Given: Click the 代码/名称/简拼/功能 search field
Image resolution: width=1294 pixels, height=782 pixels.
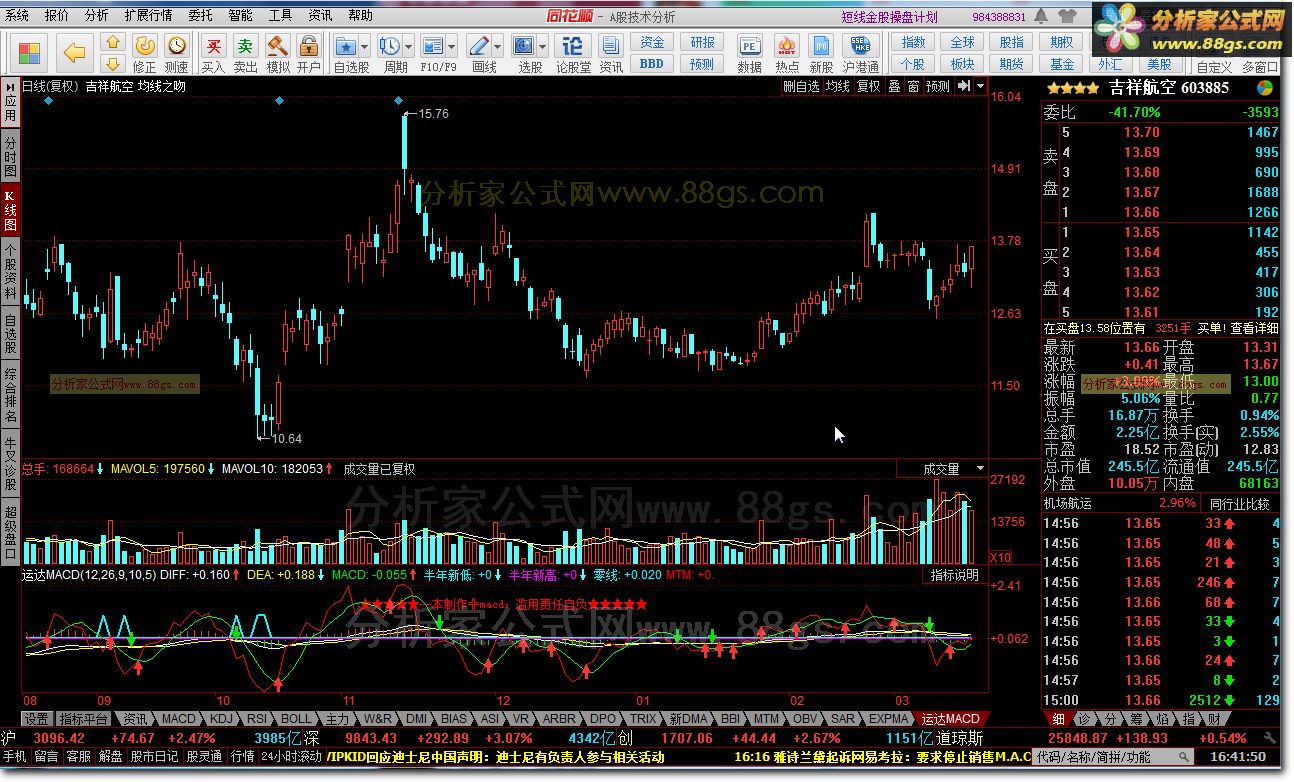Looking at the screenshot, I should click(x=1114, y=758).
